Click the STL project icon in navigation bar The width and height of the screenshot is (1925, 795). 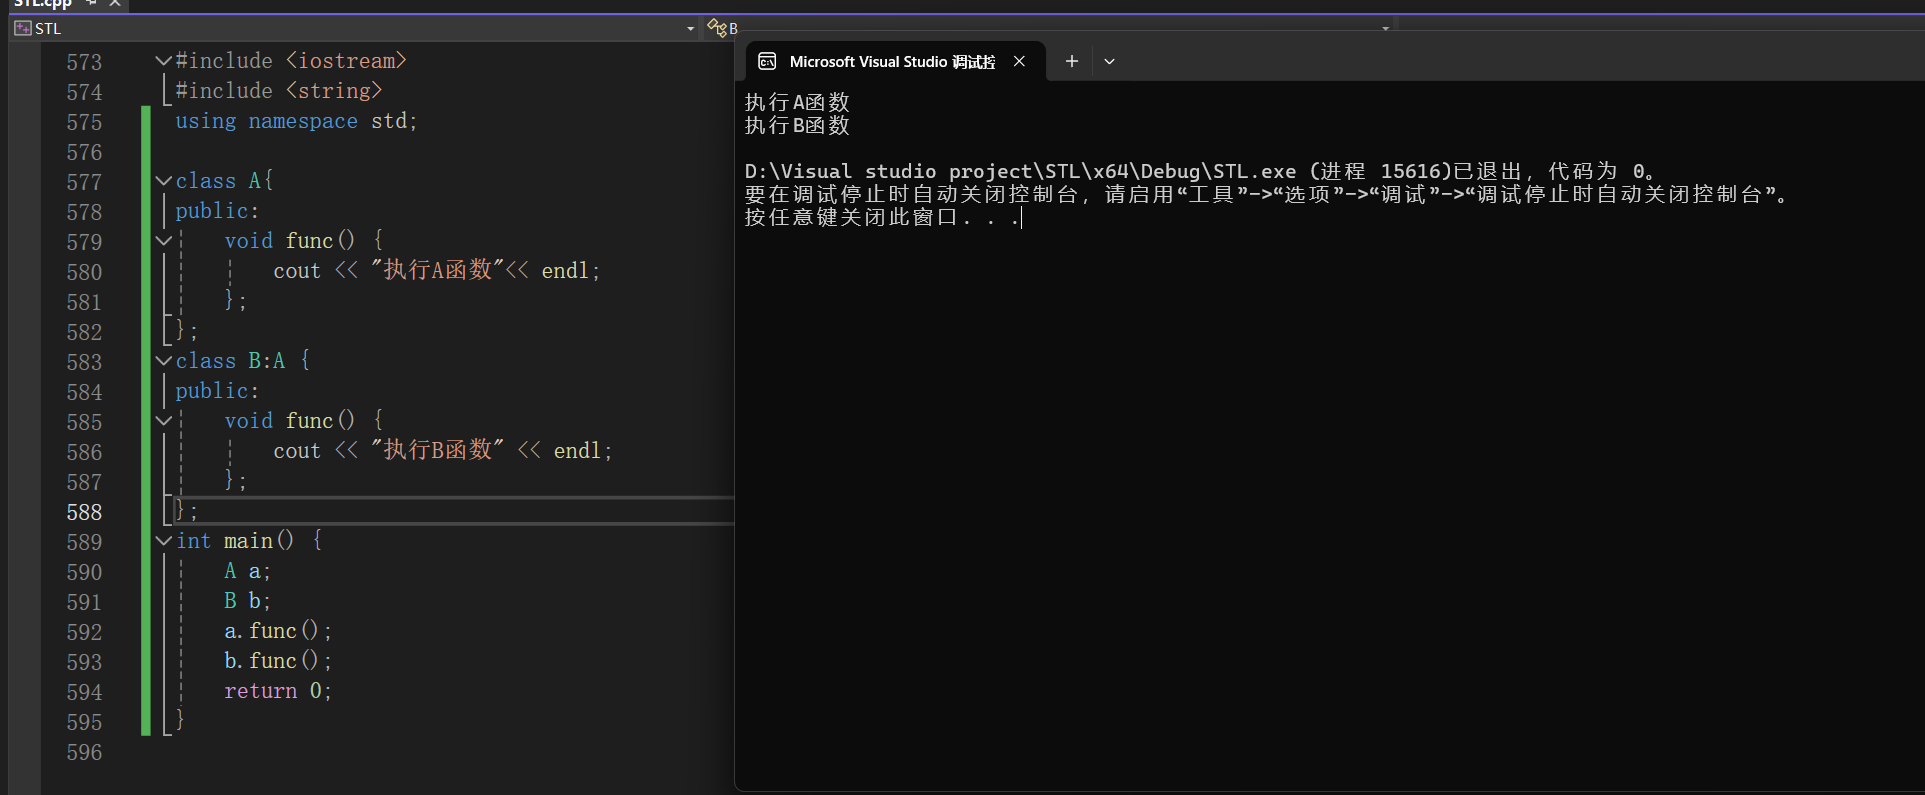[x=23, y=28]
